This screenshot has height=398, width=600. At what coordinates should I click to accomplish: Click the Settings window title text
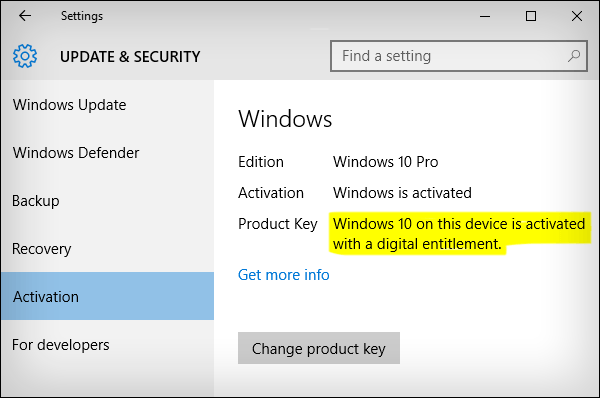[x=82, y=16]
